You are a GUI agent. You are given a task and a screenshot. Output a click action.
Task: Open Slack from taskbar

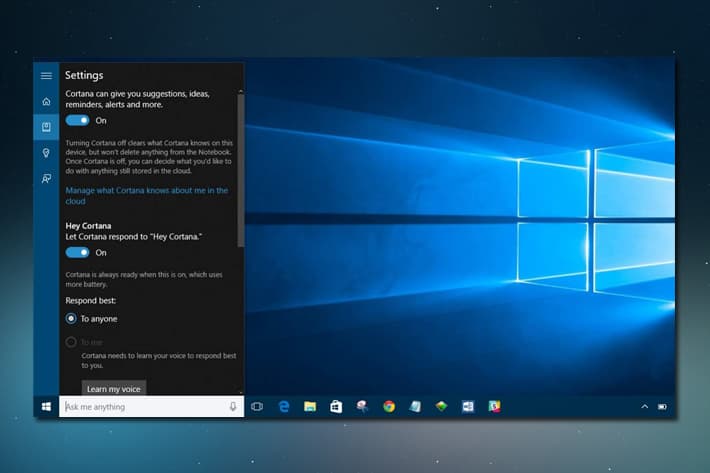coord(494,406)
